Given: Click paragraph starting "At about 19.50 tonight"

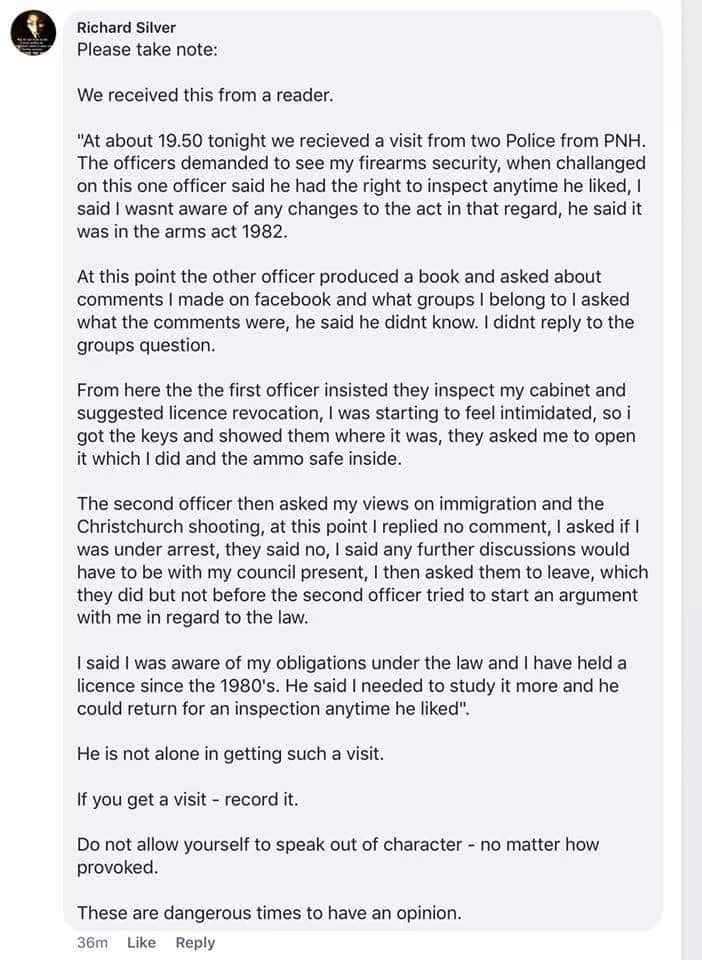Looking at the screenshot, I should pyautogui.click(x=362, y=186).
